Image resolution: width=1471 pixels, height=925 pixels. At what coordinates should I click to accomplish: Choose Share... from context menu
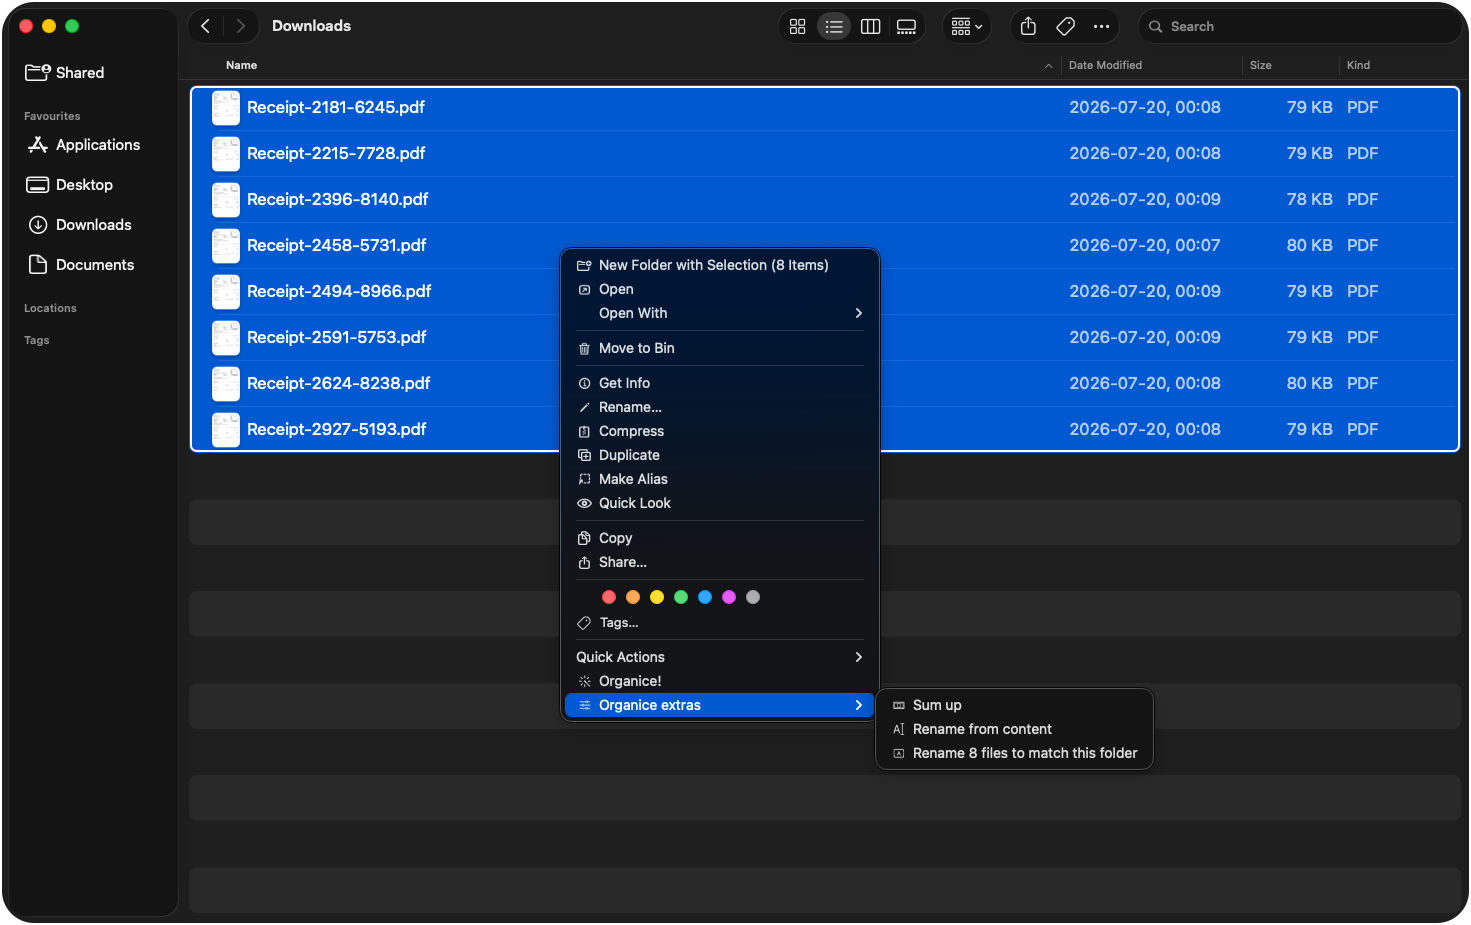point(720,562)
